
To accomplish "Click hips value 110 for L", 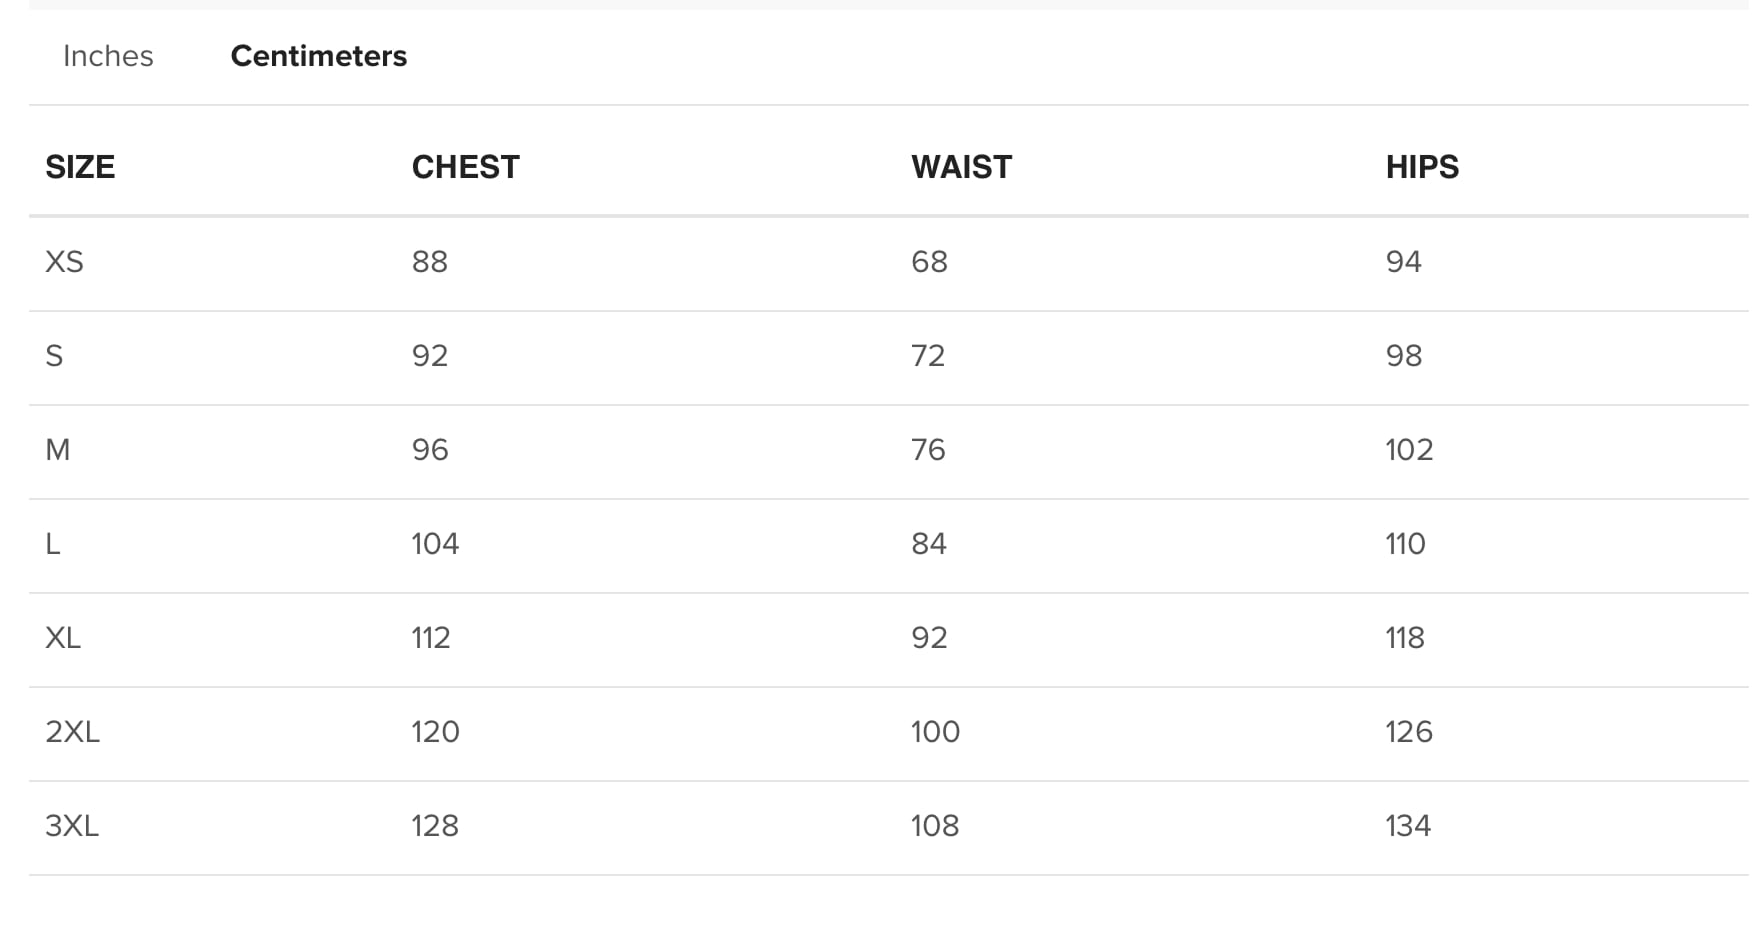I will (x=1405, y=544).
